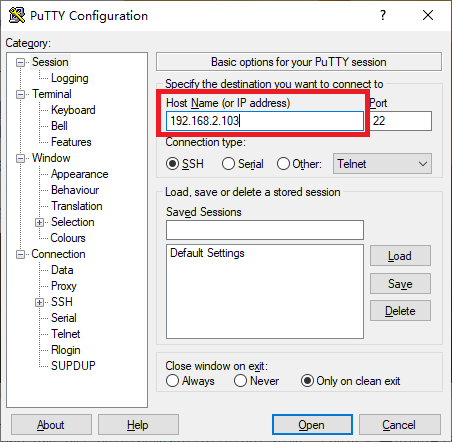Image resolution: width=452 pixels, height=442 pixels.
Task: Collapse the Connection tree branch
Action: point(20,255)
